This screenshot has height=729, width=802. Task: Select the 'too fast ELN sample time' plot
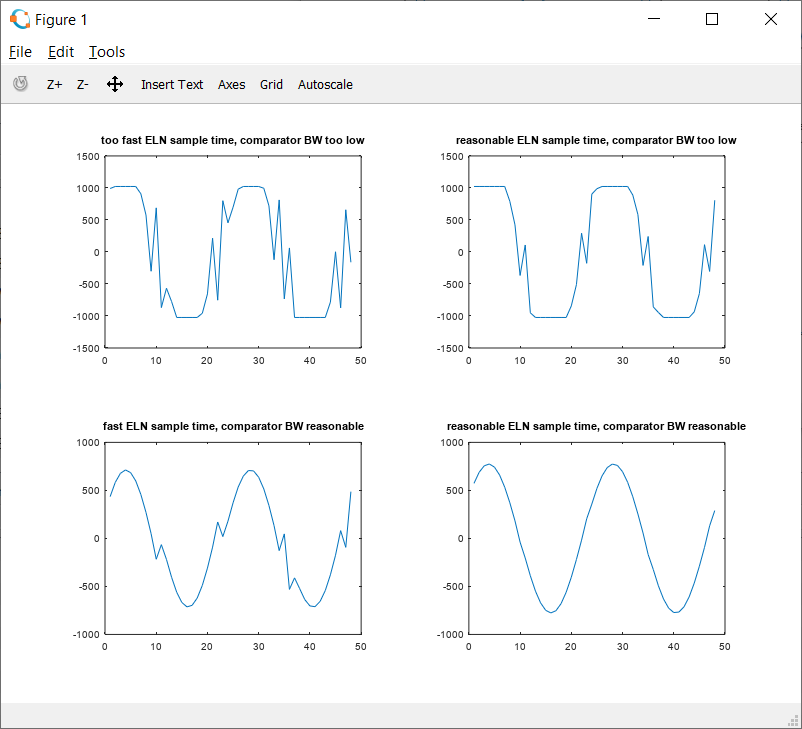point(232,251)
